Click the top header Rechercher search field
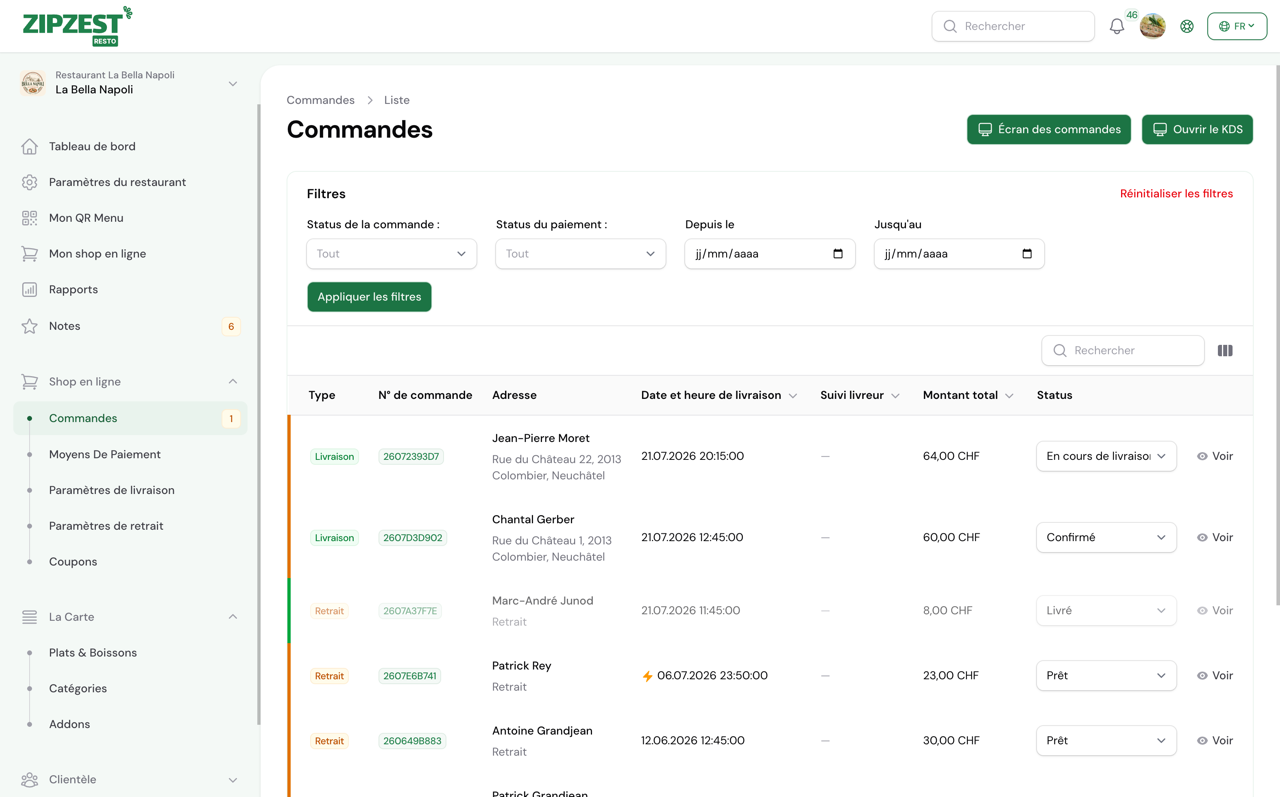The image size is (1280, 797). pos(1013,26)
